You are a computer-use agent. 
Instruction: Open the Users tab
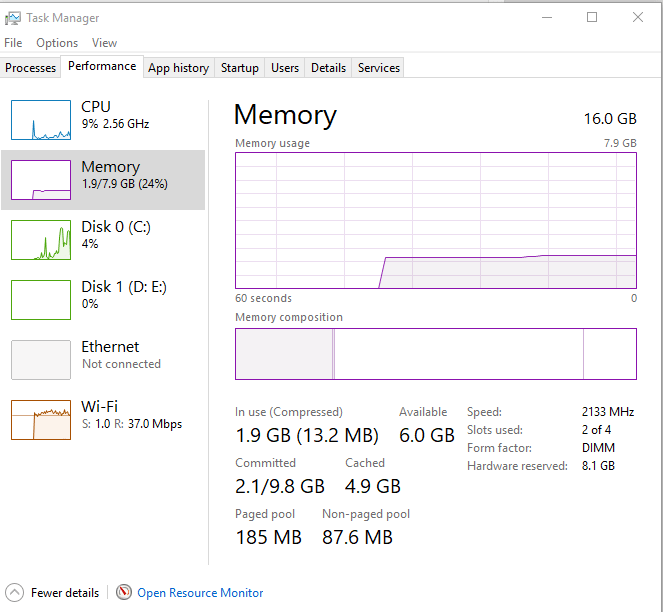tap(285, 68)
